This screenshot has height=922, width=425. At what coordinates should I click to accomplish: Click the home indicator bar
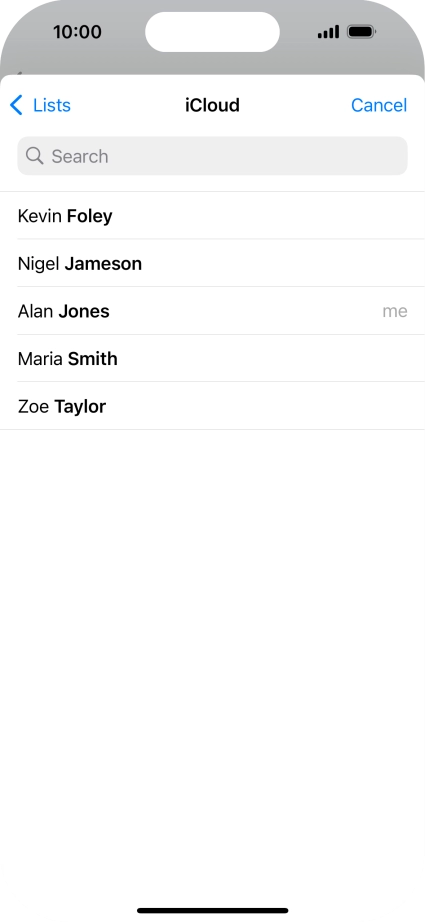[212, 910]
